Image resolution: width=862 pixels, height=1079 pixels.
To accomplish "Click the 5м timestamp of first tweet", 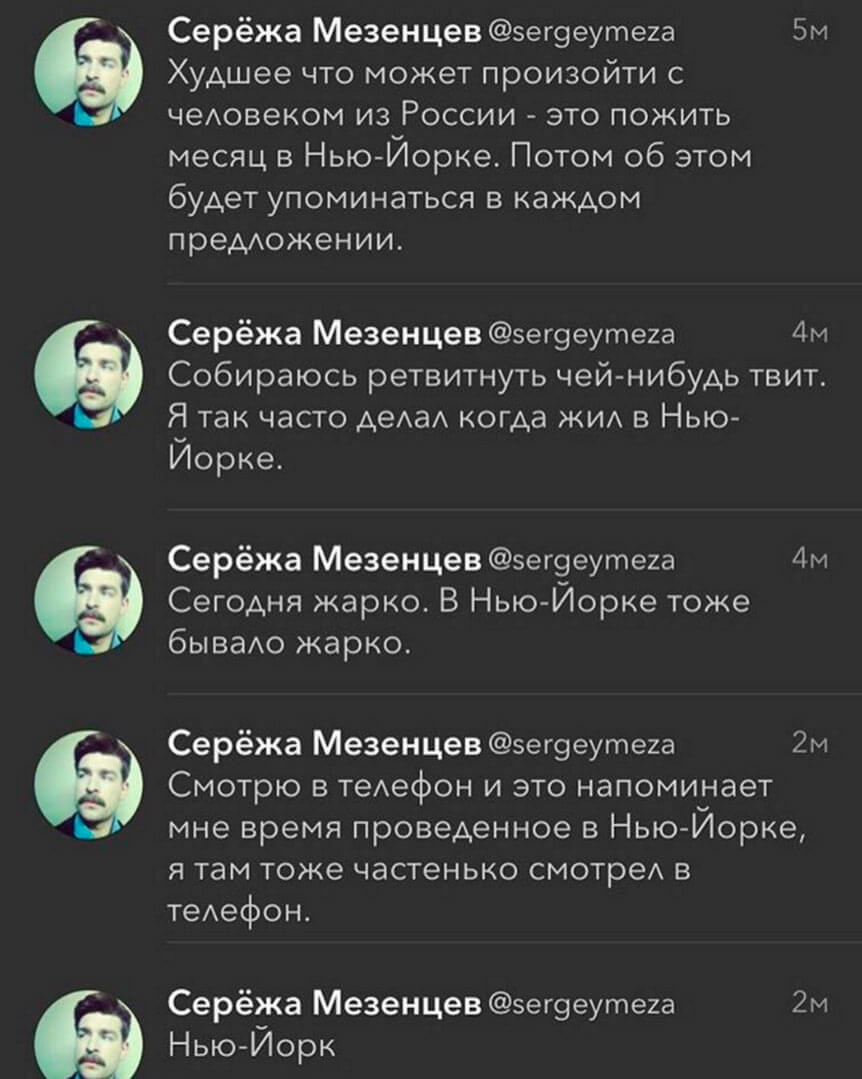I will tap(804, 32).
